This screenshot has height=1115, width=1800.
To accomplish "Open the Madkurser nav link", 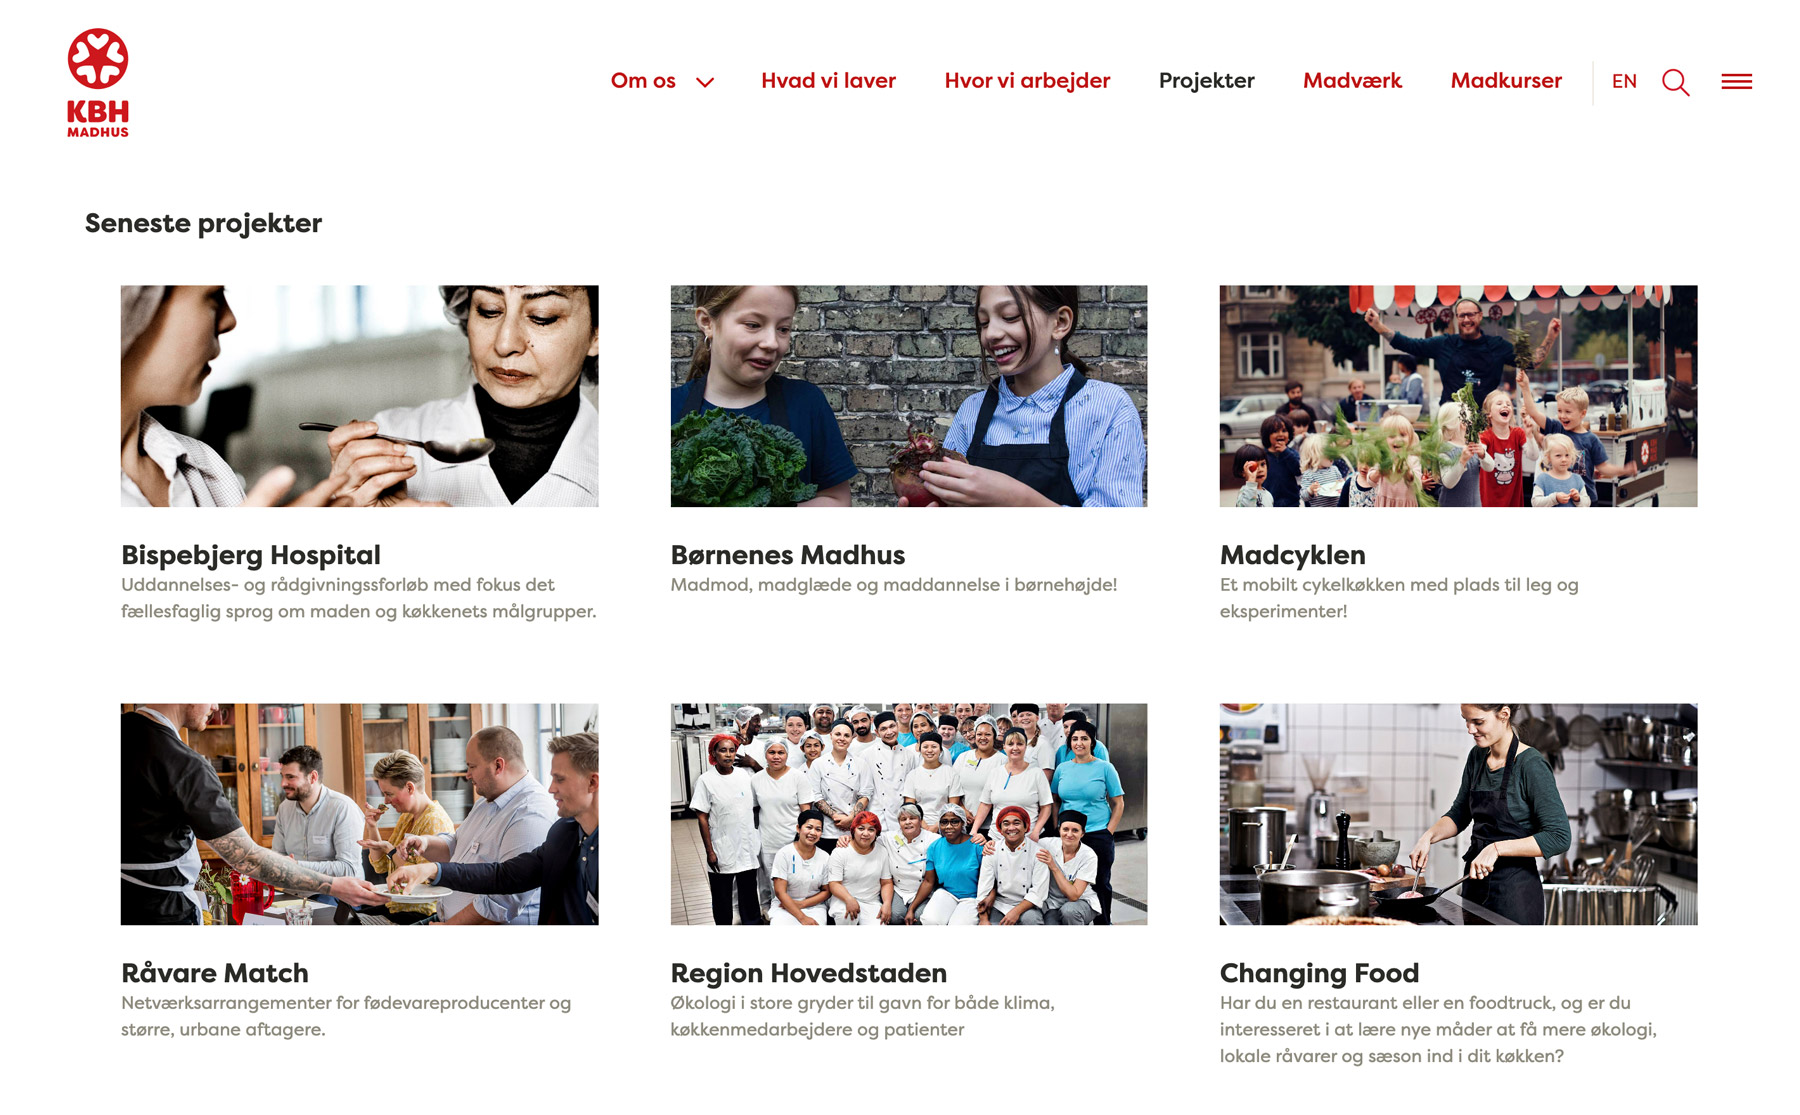I will (x=1506, y=81).
